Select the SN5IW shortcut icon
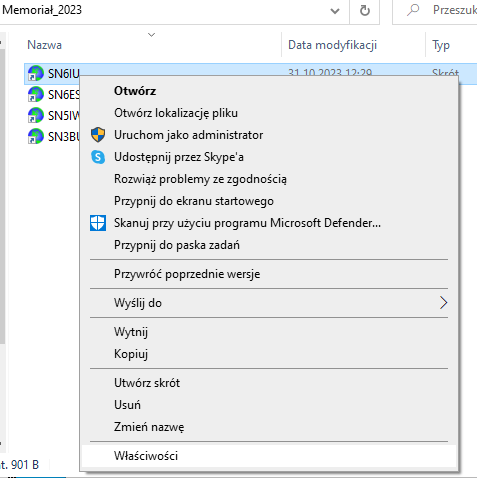This screenshot has height=478, width=477. point(36,115)
